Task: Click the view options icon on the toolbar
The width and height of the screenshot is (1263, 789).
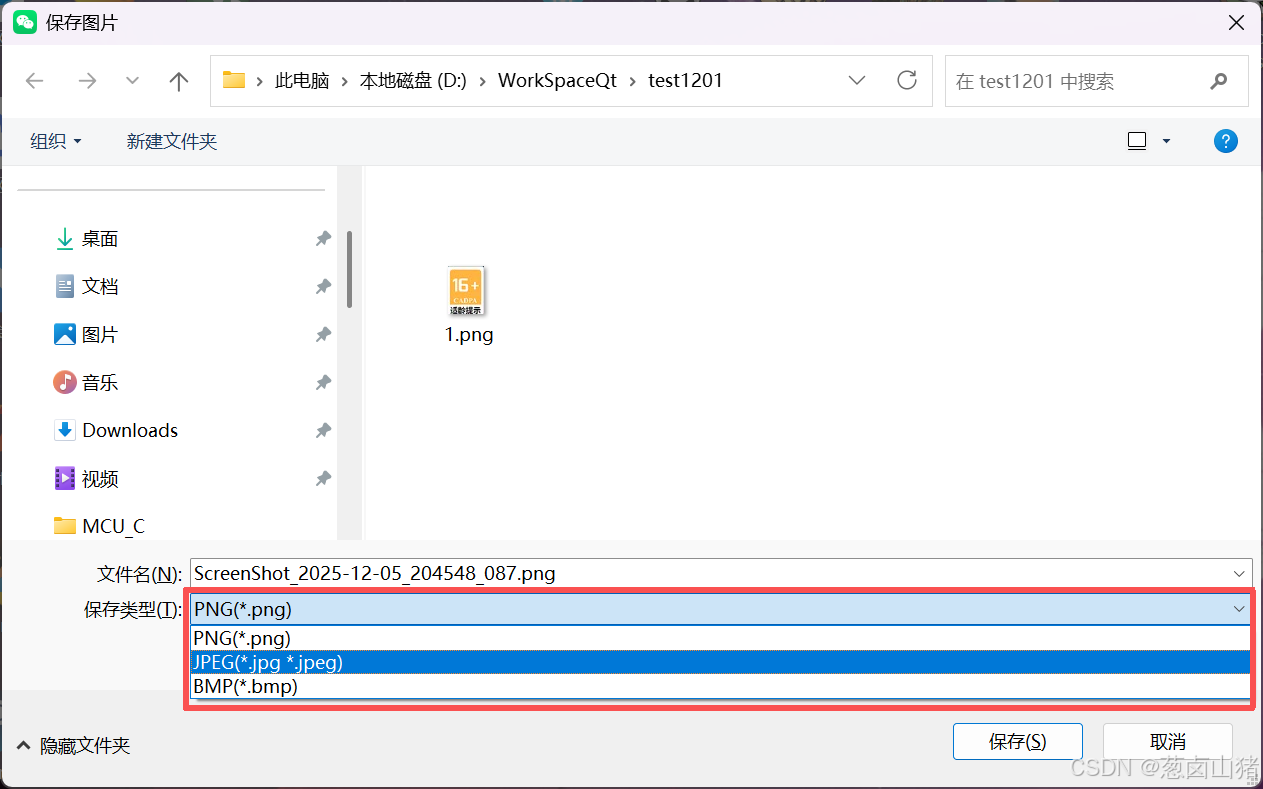Action: click(x=1136, y=140)
